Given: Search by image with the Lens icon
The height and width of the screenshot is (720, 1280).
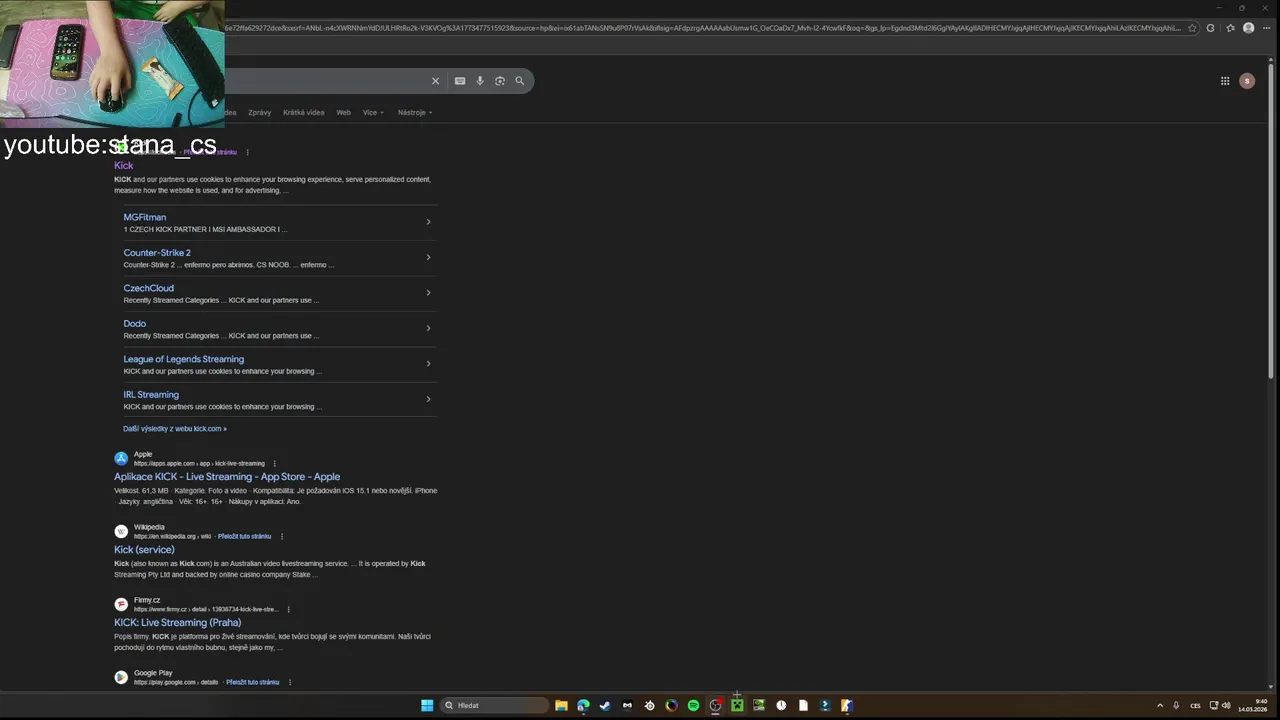Looking at the screenshot, I should 500,81.
